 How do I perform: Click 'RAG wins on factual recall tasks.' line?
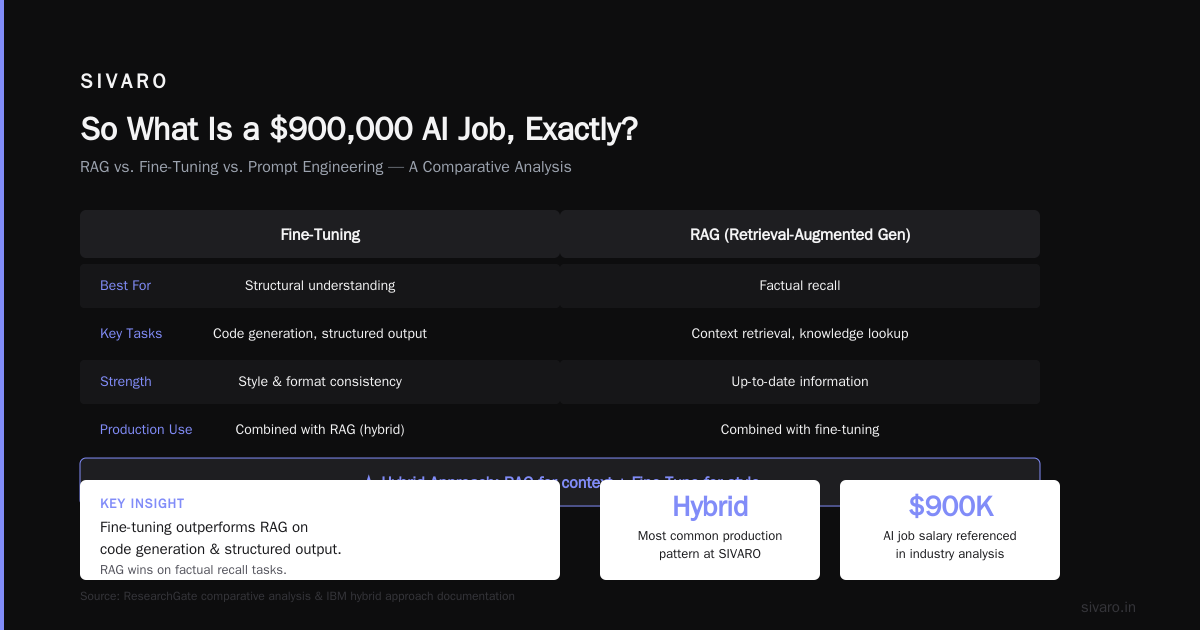pyautogui.click(x=193, y=570)
